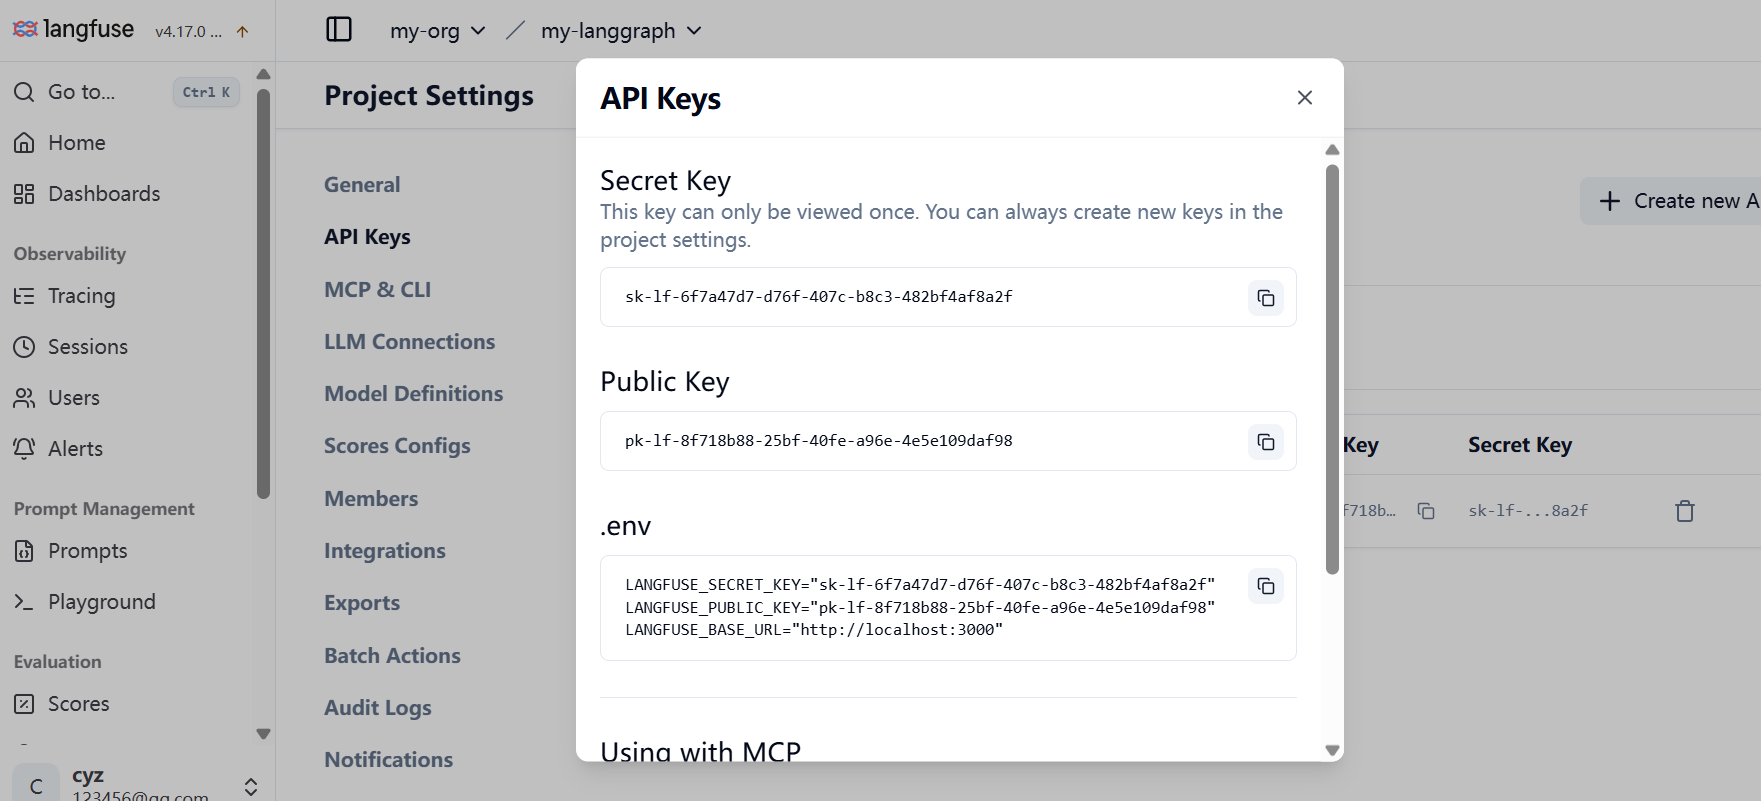This screenshot has height=801, width=1761.
Task: Select Exports settings tab
Action: [362, 603]
